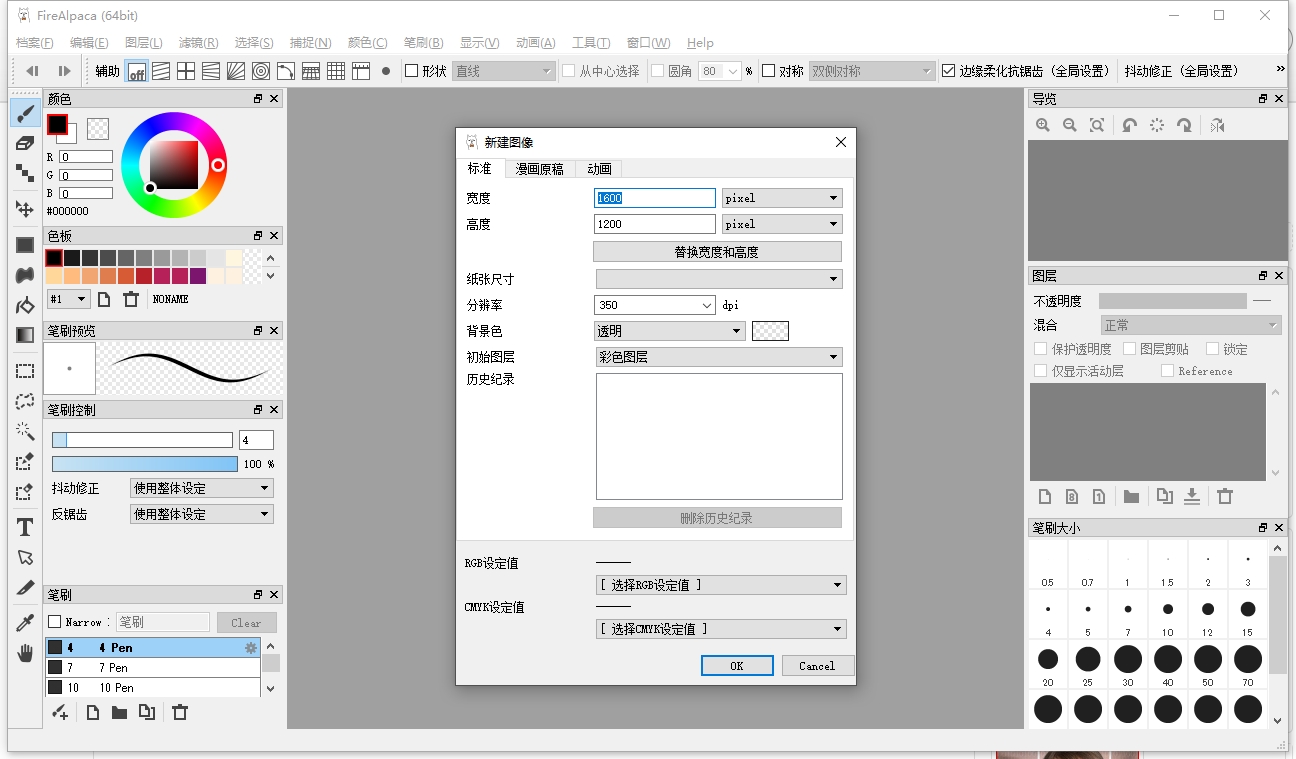This screenshot has height=759, width=1296.
Task: Open the 选择RGB设定值 dropdown
Action: [721, 585]
